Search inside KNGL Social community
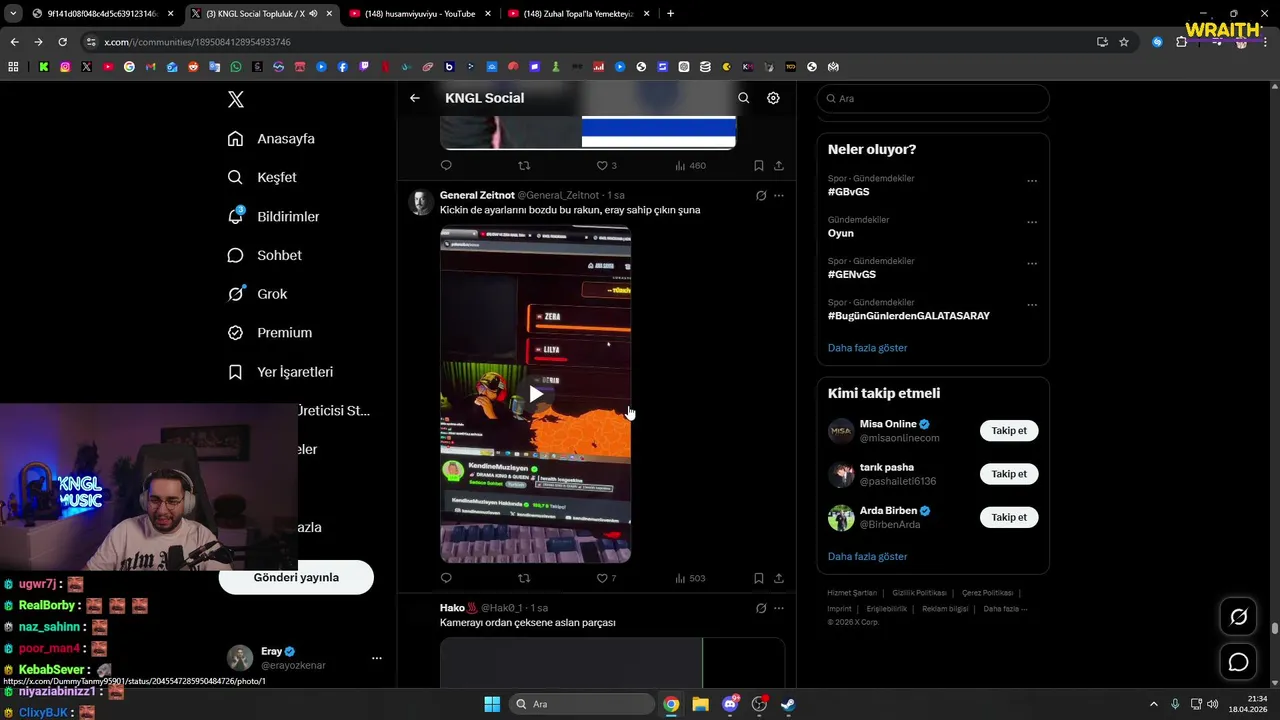This screenshot has width=1280, height=720. (743, 98)
